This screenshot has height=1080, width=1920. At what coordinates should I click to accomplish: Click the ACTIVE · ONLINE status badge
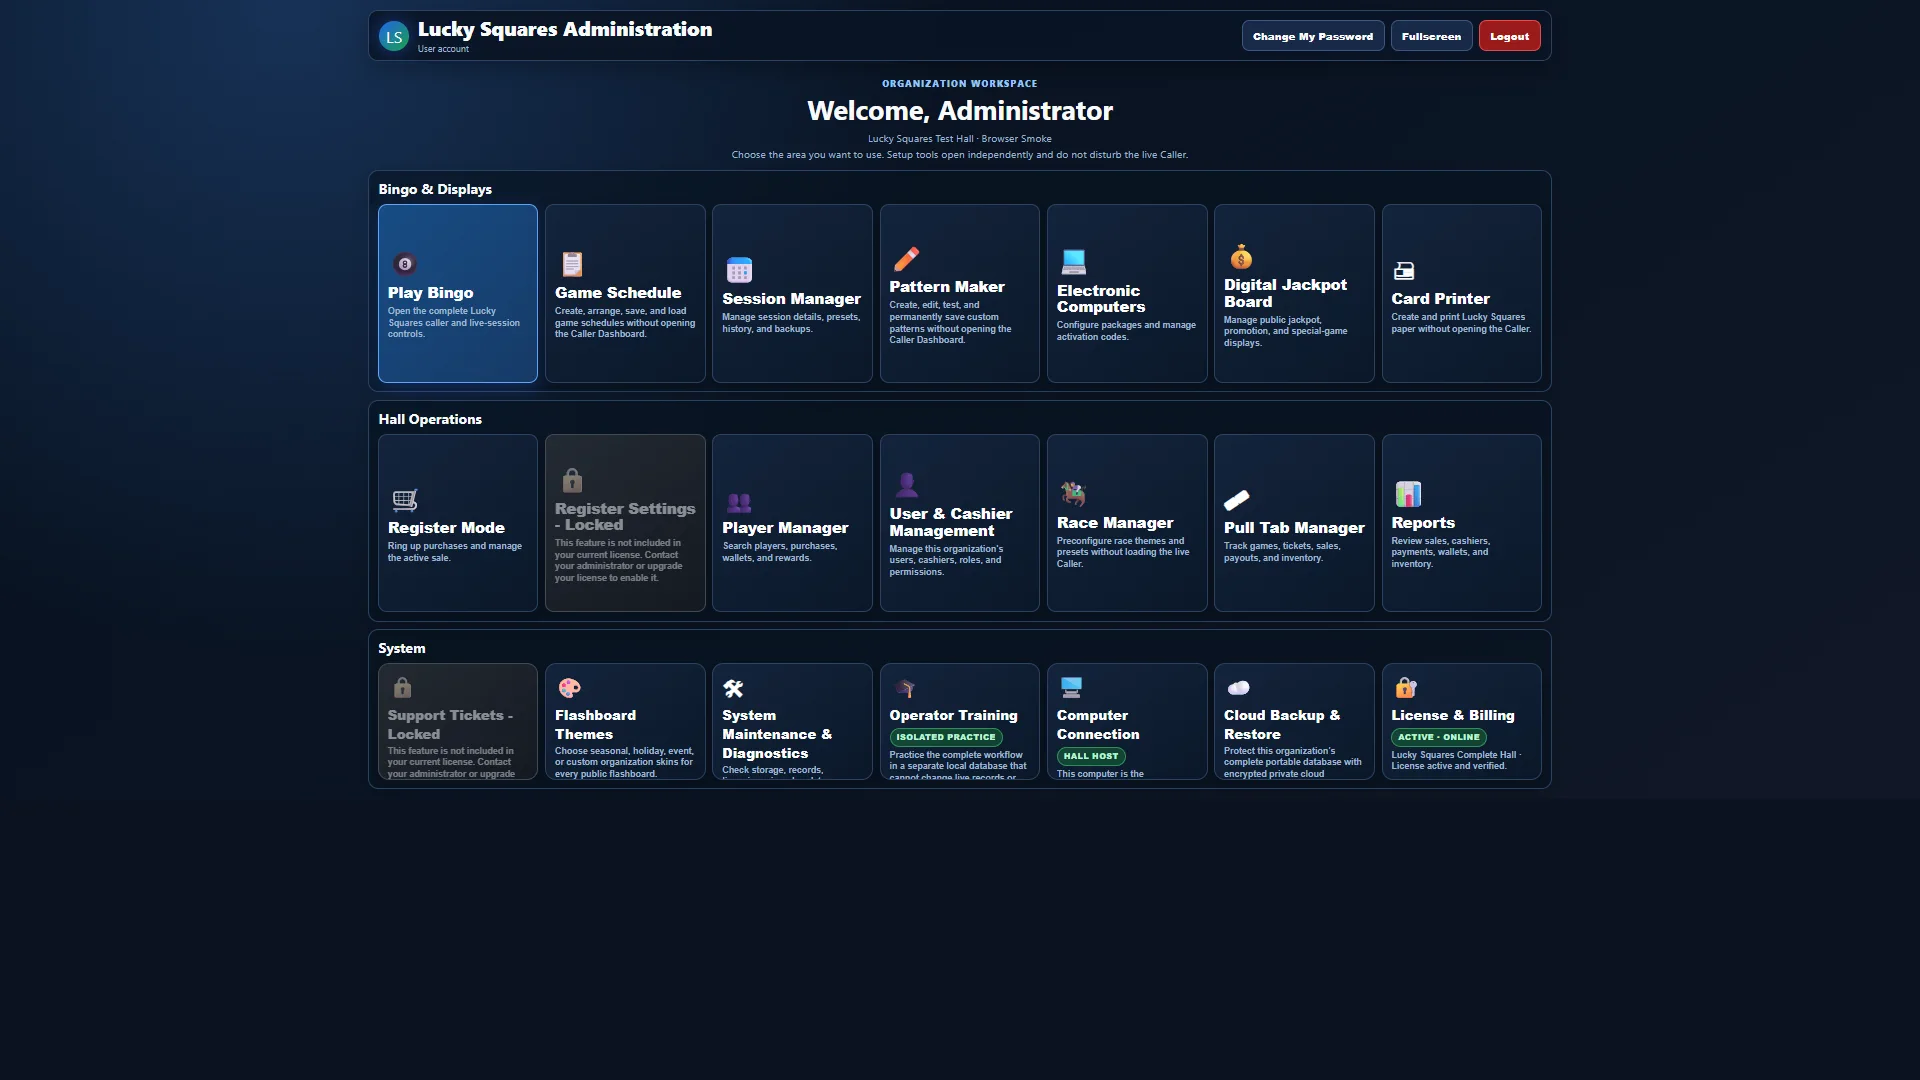[x=1438, y=737]
